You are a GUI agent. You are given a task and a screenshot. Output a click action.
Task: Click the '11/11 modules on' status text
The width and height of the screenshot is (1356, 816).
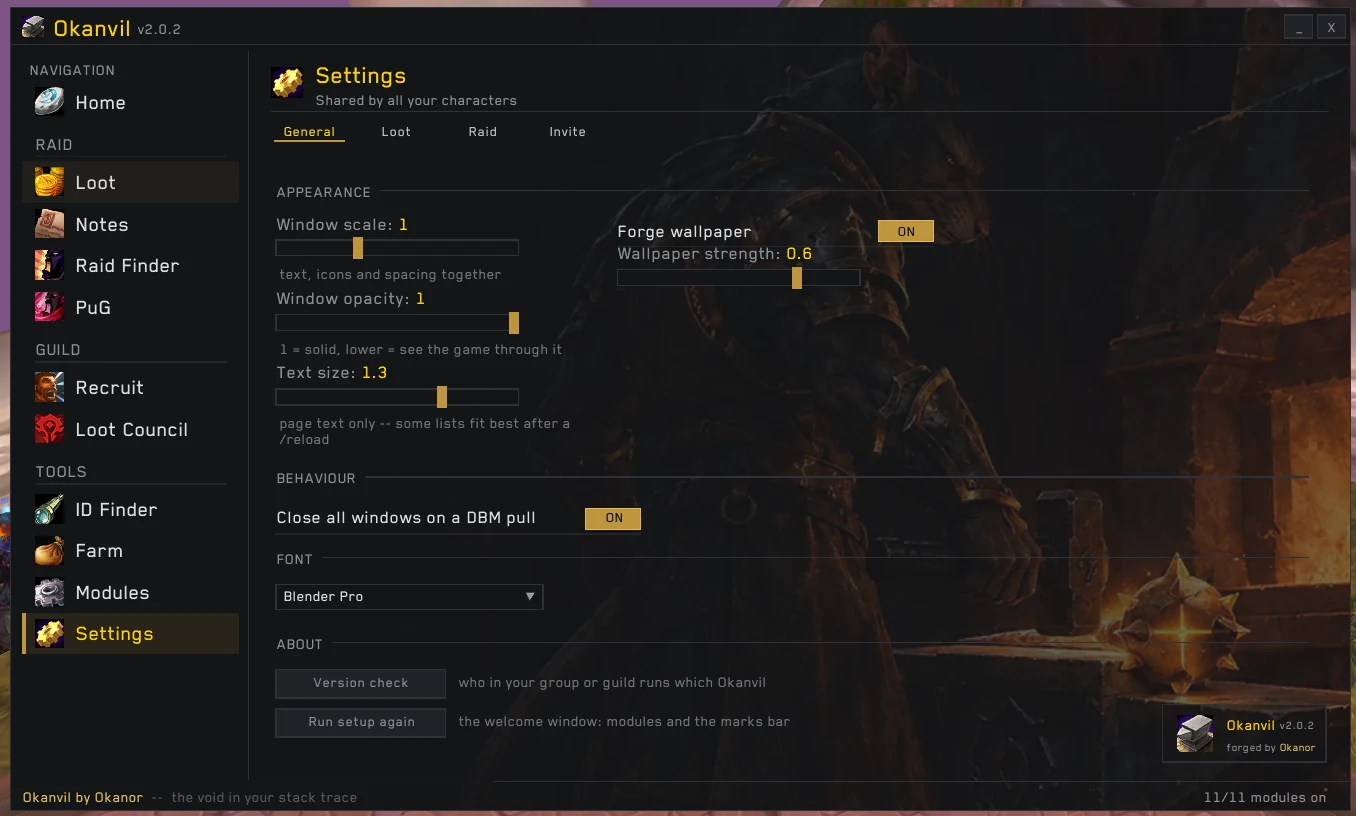(x=1265, y=797)
